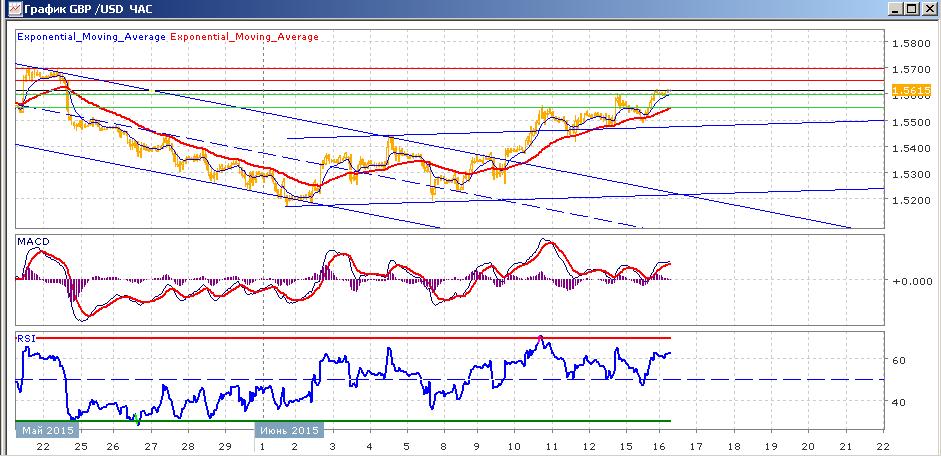Viewport: 941px width, 457px height.
Task: Select the blue Exponential_Moving_Average legend label
Action: [92, 37]
